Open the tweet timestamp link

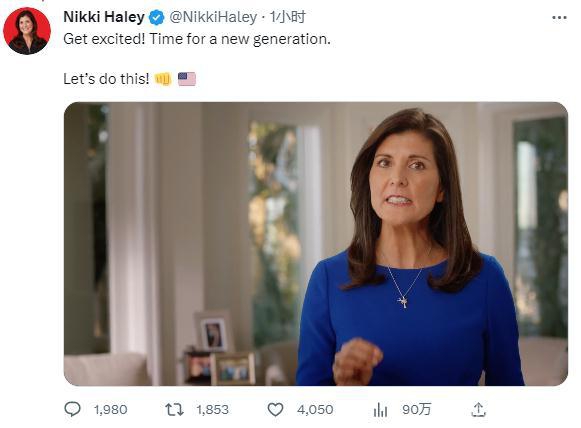click(x=287, y=17)
